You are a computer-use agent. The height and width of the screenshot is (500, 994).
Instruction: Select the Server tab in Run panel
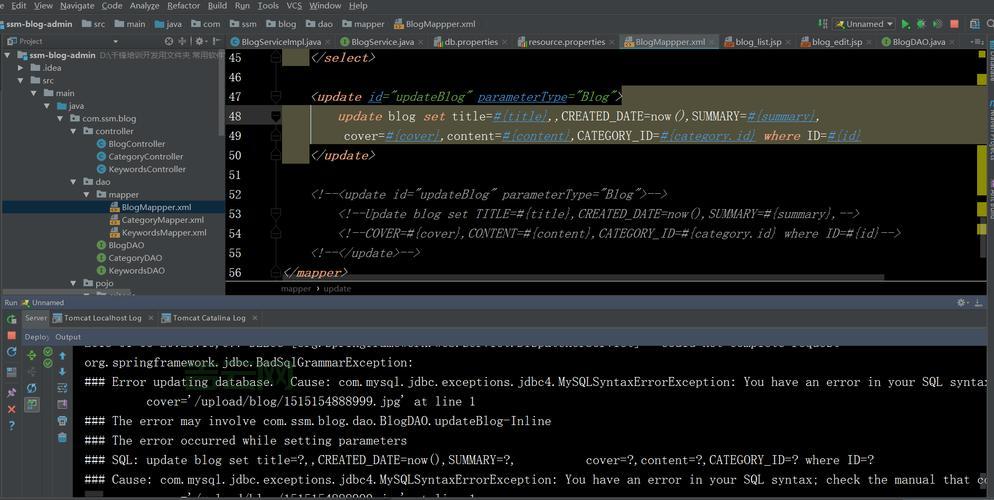36,318
